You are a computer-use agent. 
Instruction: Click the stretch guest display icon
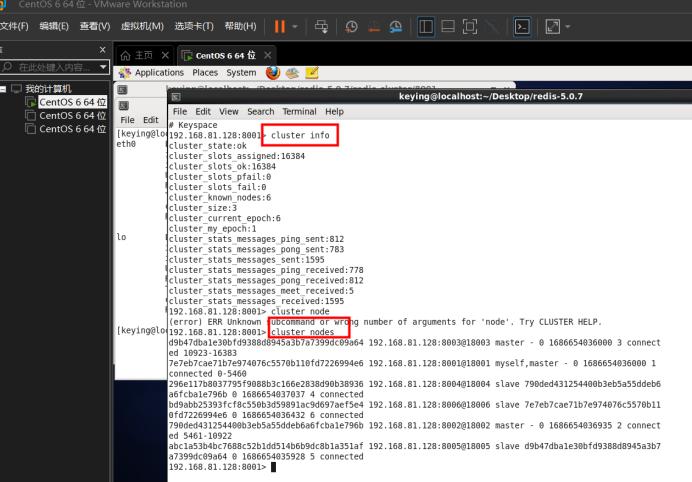[553, 26]
